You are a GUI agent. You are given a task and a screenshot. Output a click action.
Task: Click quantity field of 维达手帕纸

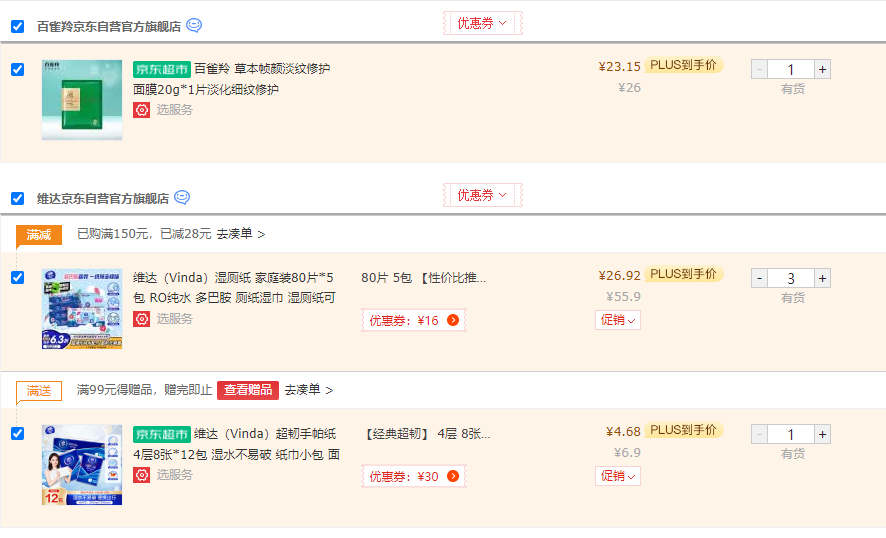tap(791, 434)
